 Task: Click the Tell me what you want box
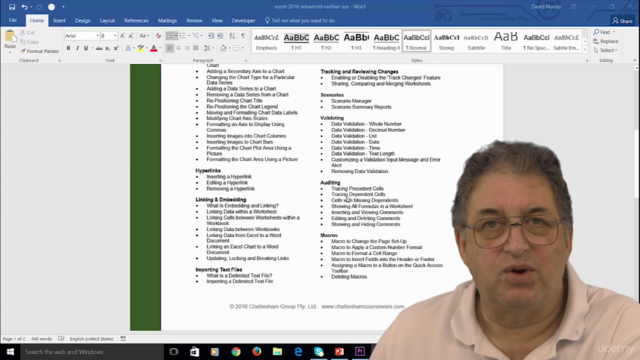(300, 20)
